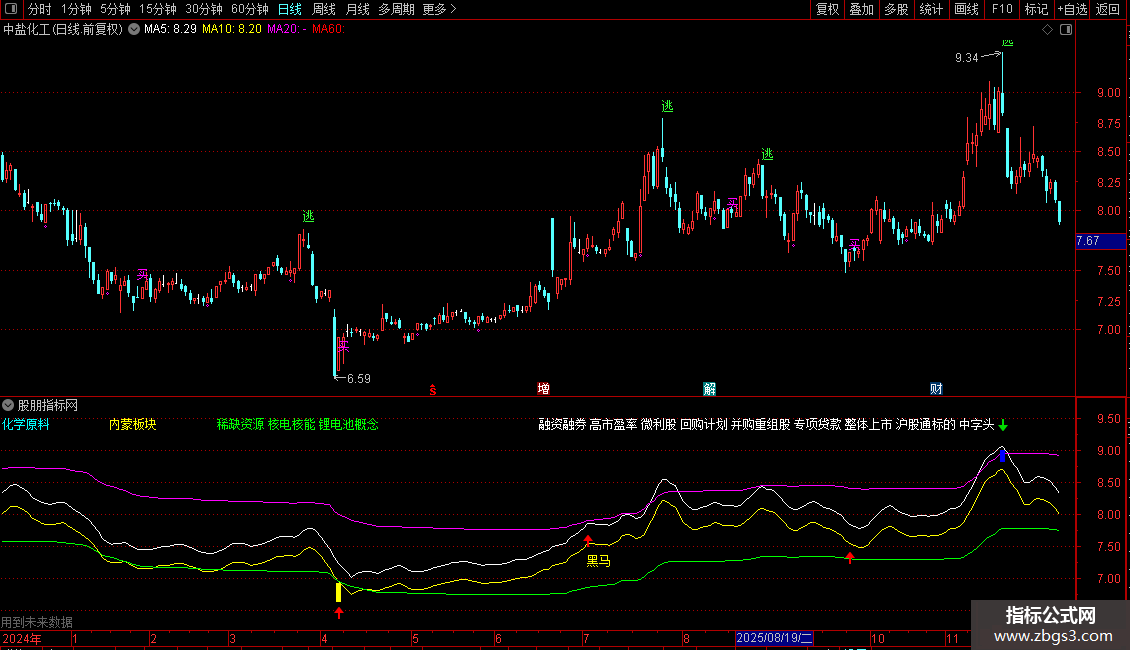This screenshot has height=650, width=1130.
Task: Click the blue bar signal at indicator peak
Action: pyautogui.click(x=1003, y=456)
